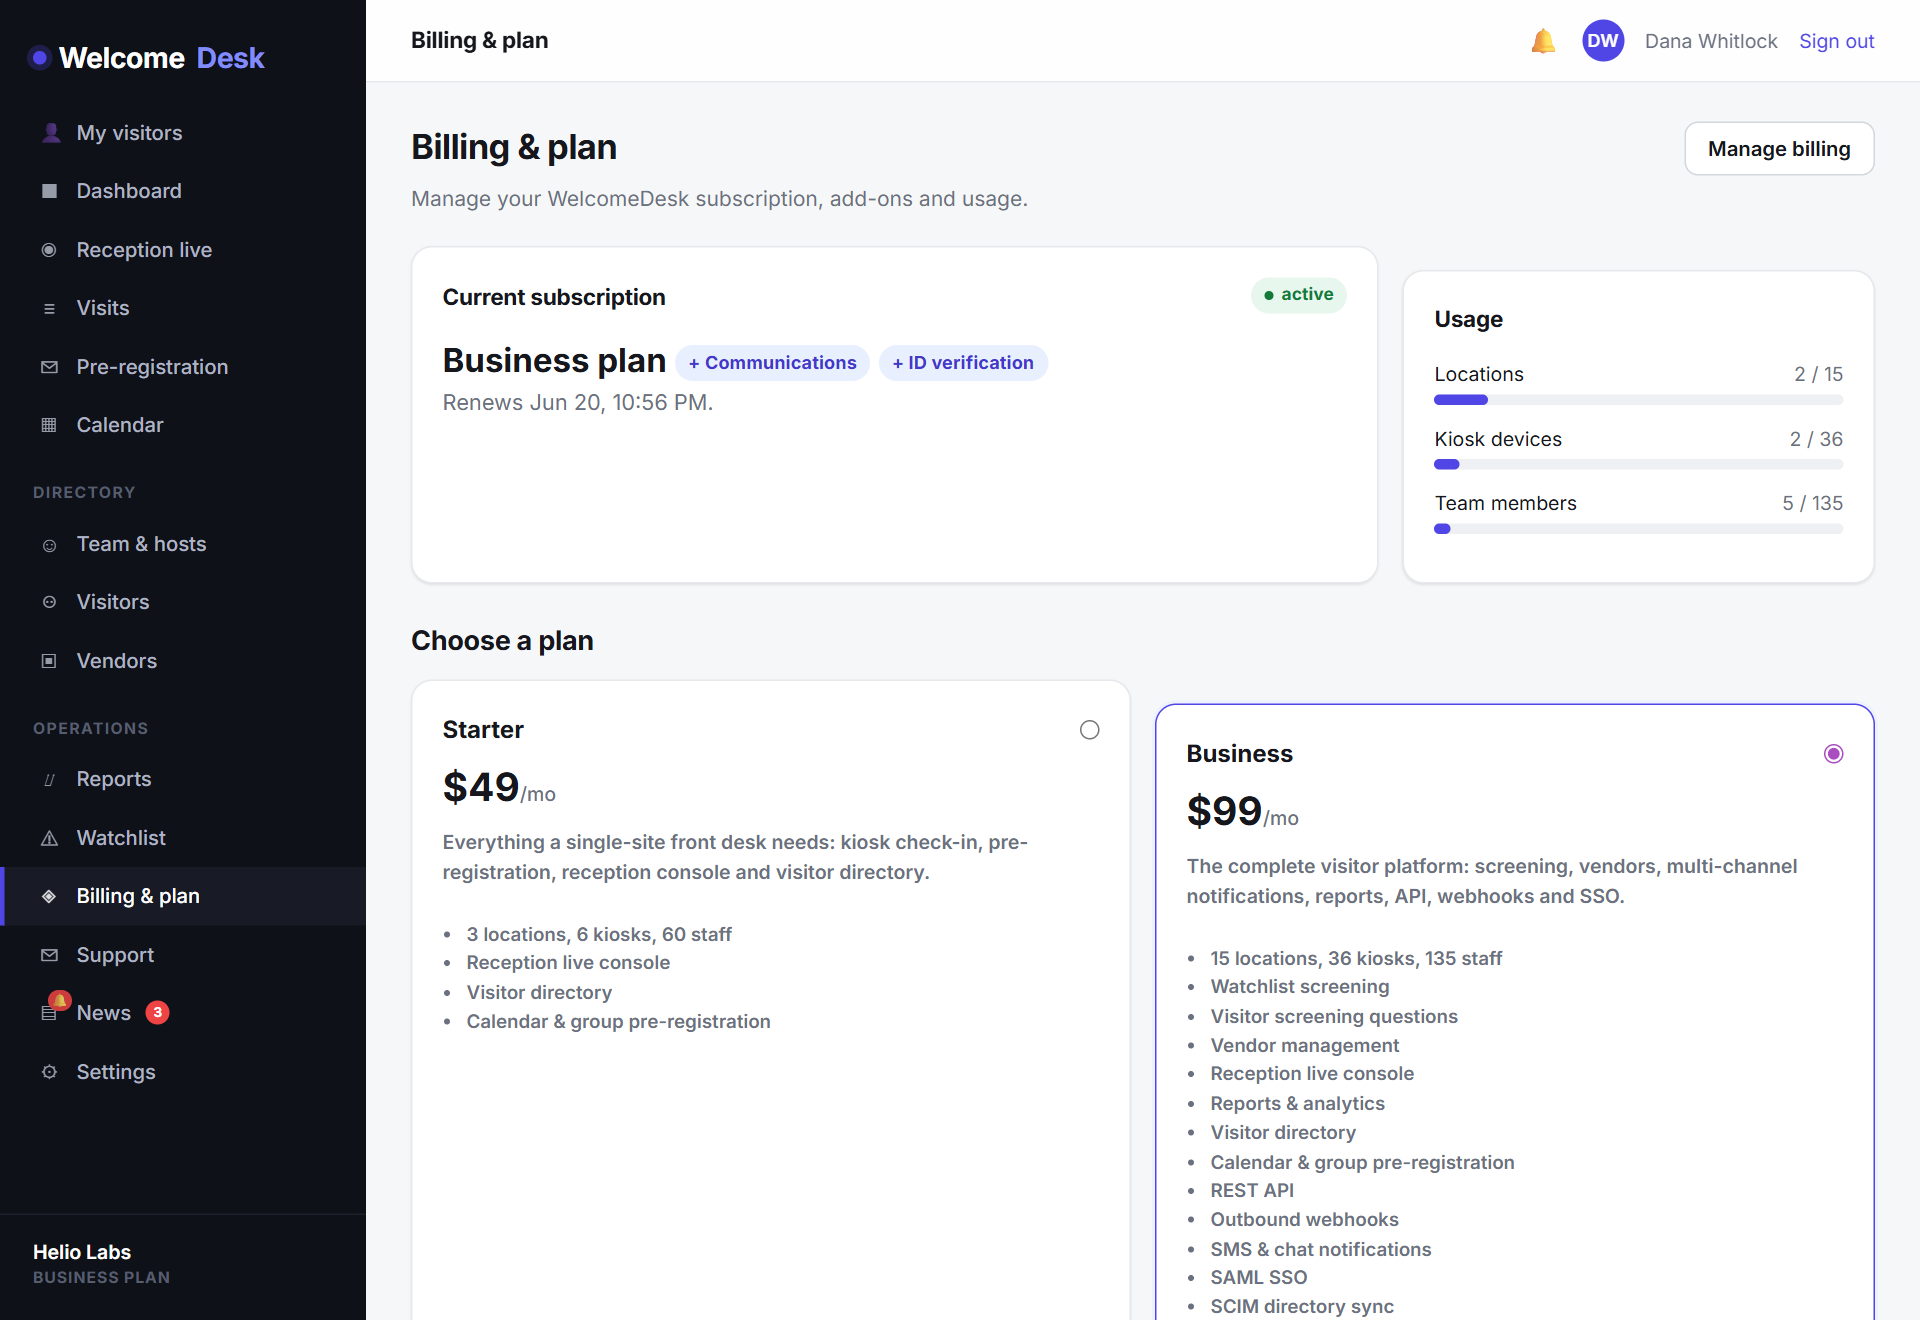
Task: Click the active subscription status badge
Action: (1298, 295)
